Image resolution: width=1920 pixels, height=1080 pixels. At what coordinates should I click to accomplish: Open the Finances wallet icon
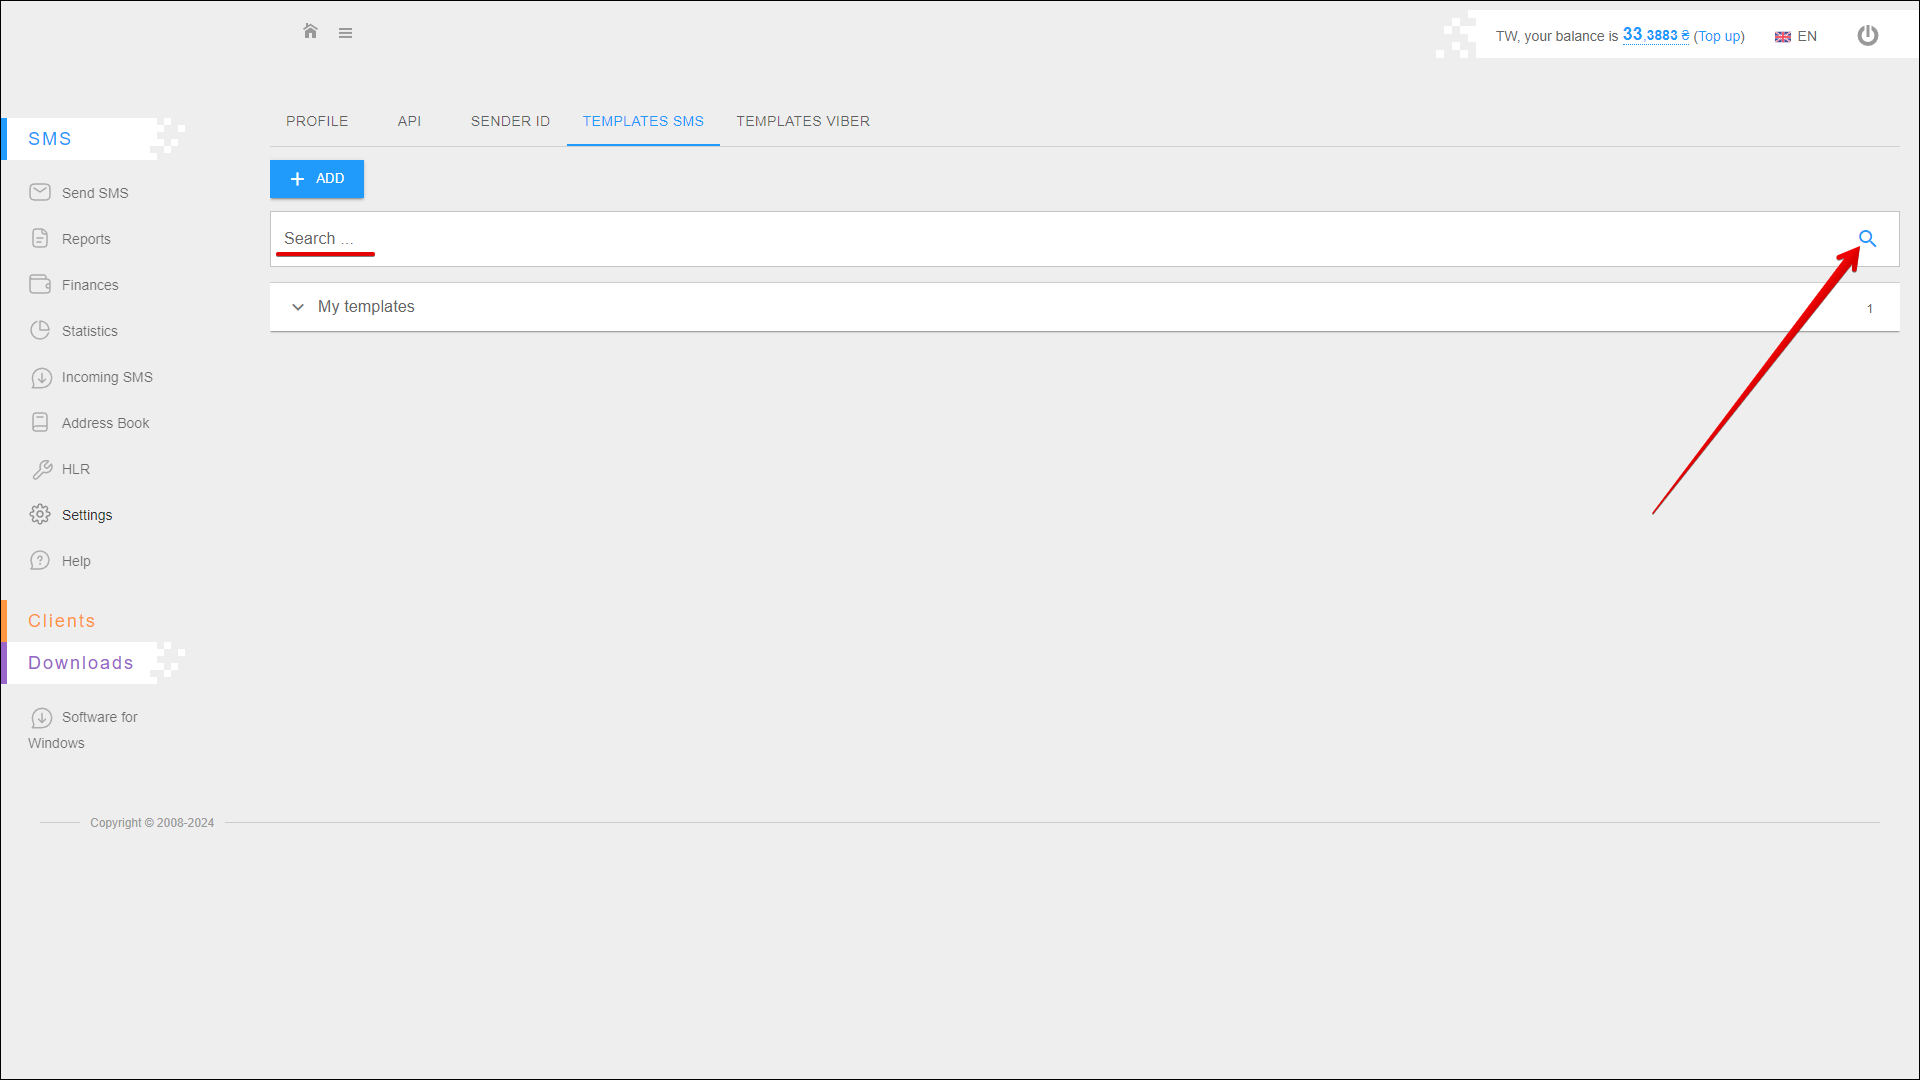[40, 284]
